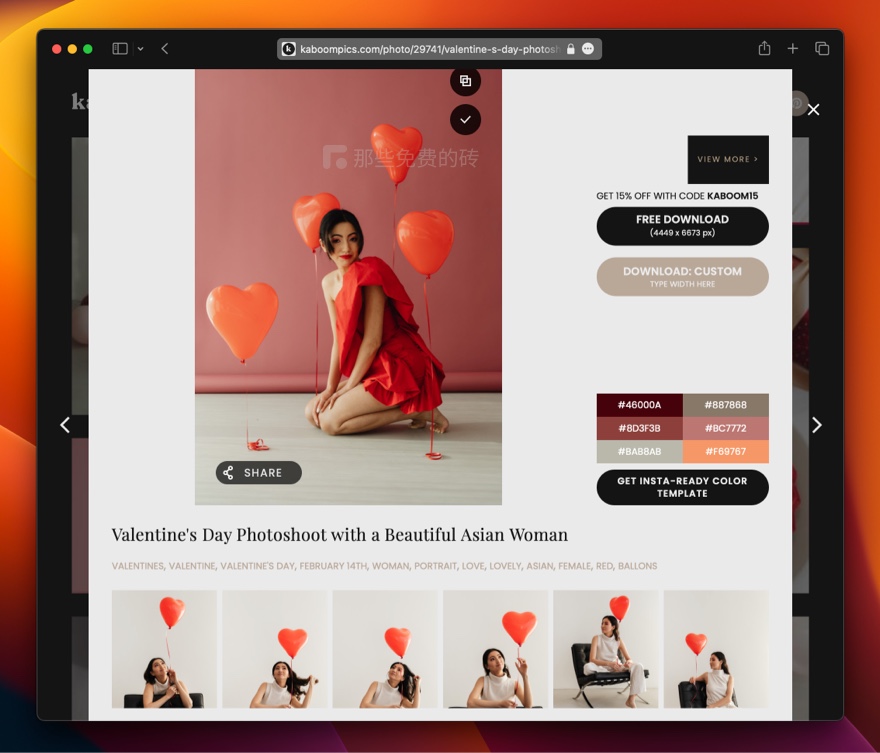The height and width of the screenshot is (753, 880).
Task: Open the page options ellipsis in address bar
Action: [588, 49]
